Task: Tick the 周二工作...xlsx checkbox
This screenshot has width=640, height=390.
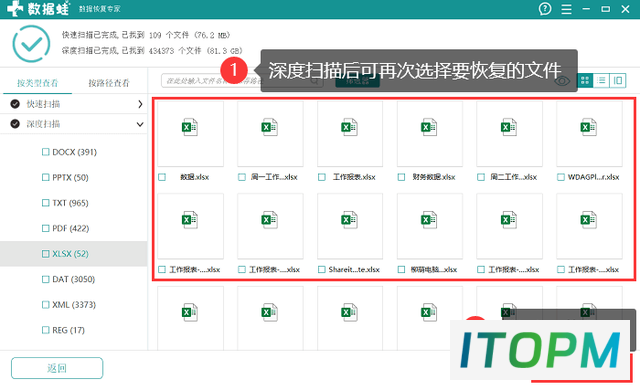Action: pos(481,177)
